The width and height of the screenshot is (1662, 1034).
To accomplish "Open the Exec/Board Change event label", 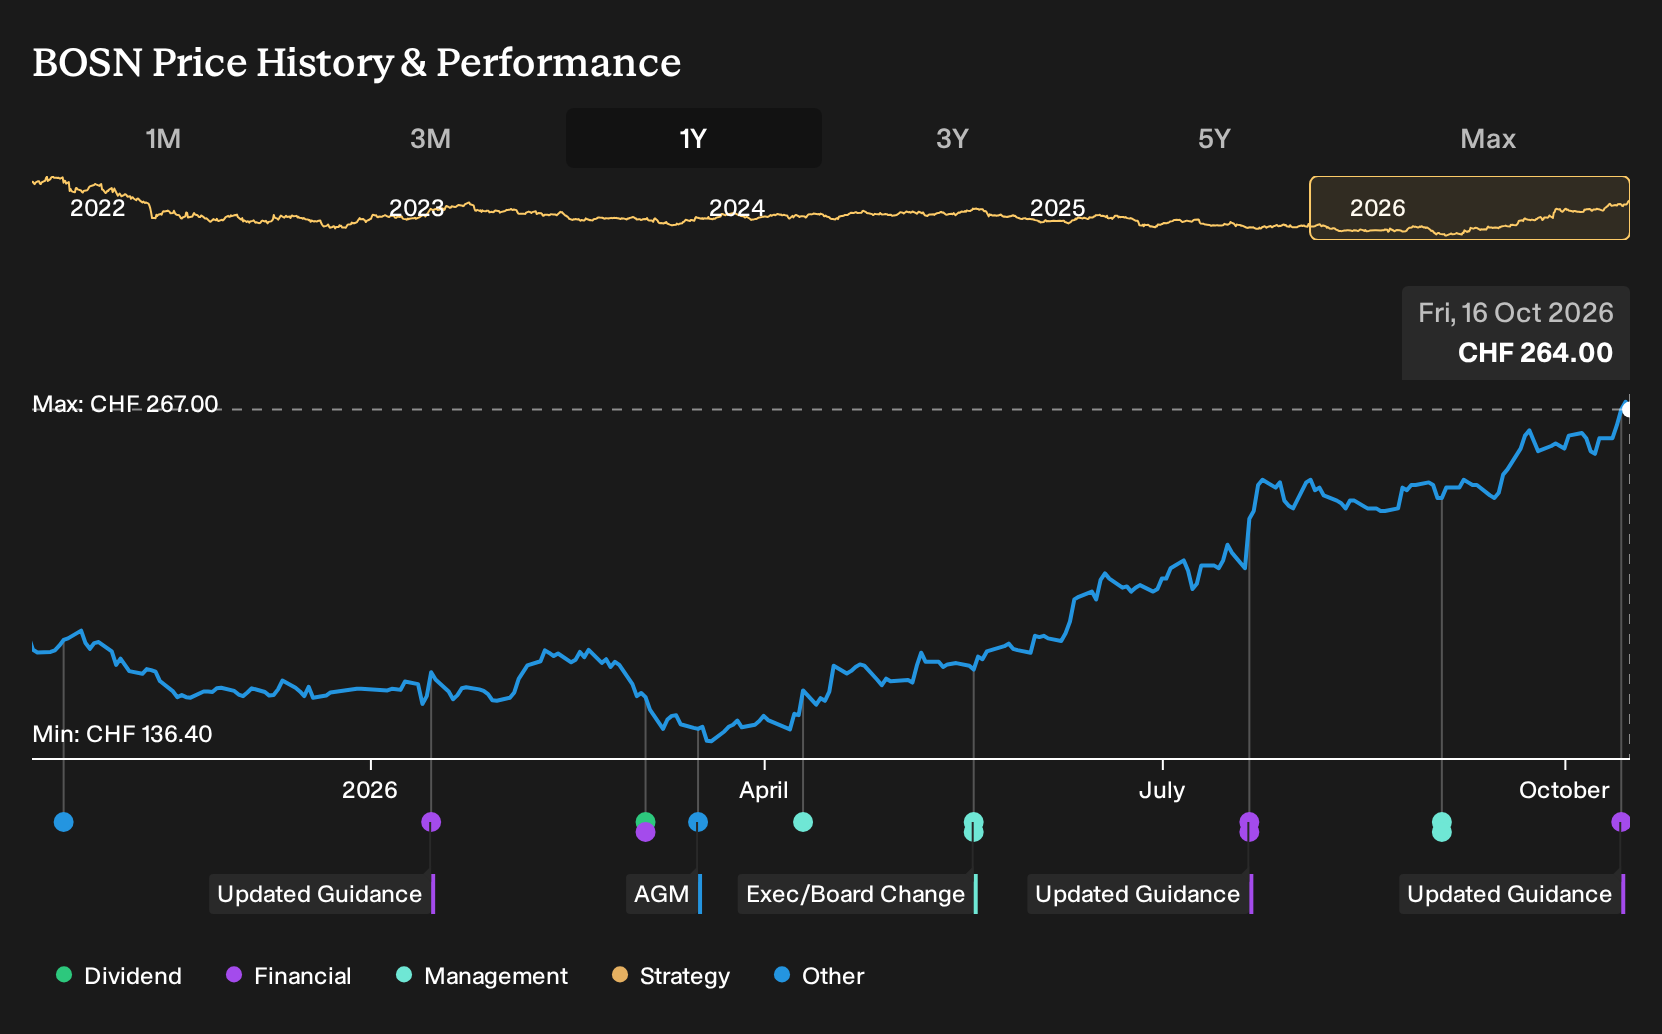I will point(858,894).
